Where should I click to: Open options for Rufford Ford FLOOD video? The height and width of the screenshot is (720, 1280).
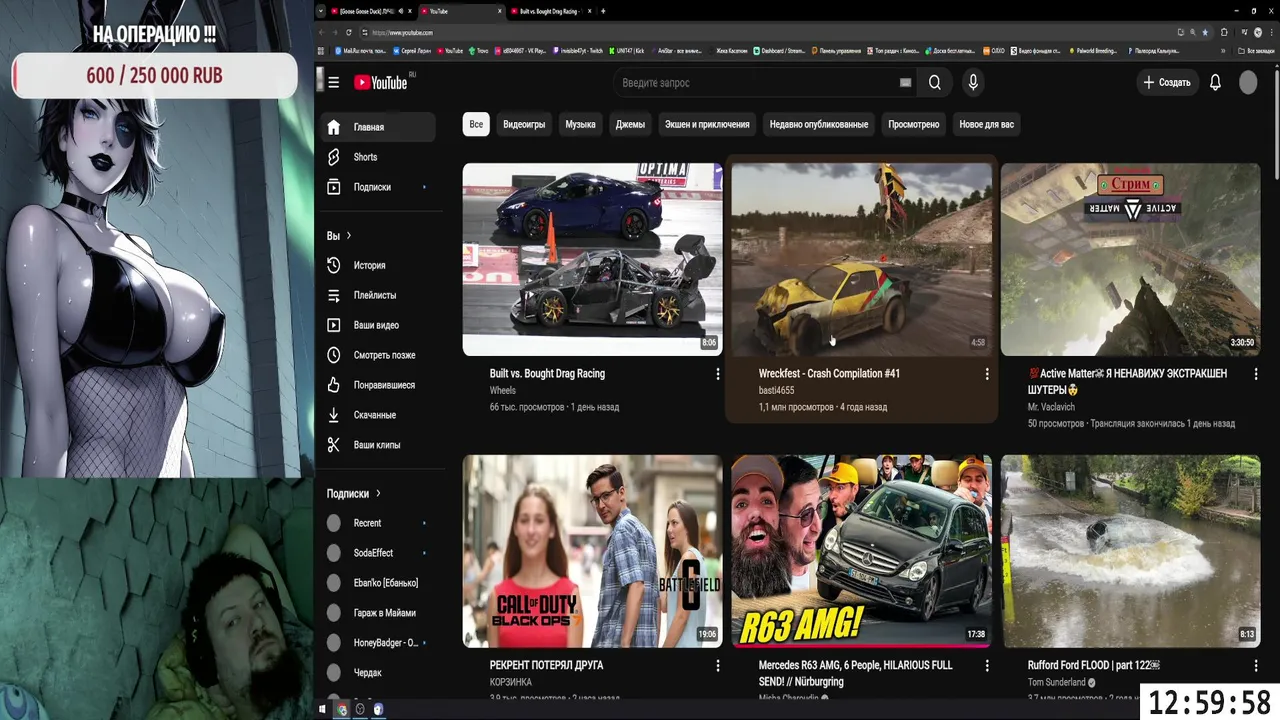[1256, 666]
